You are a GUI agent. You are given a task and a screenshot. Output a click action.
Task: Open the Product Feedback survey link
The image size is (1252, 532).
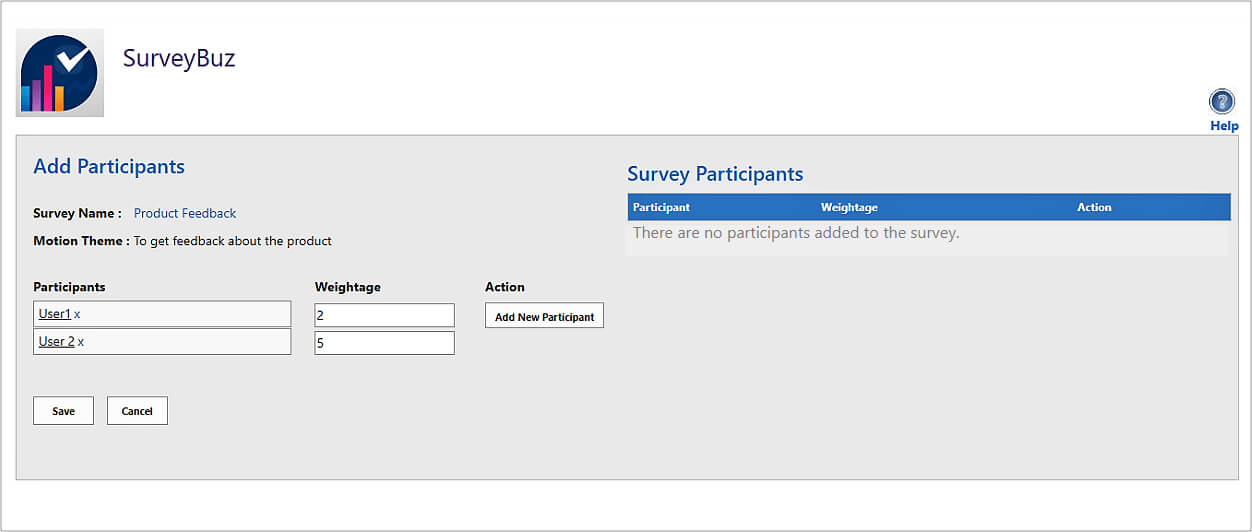[185, 213]
